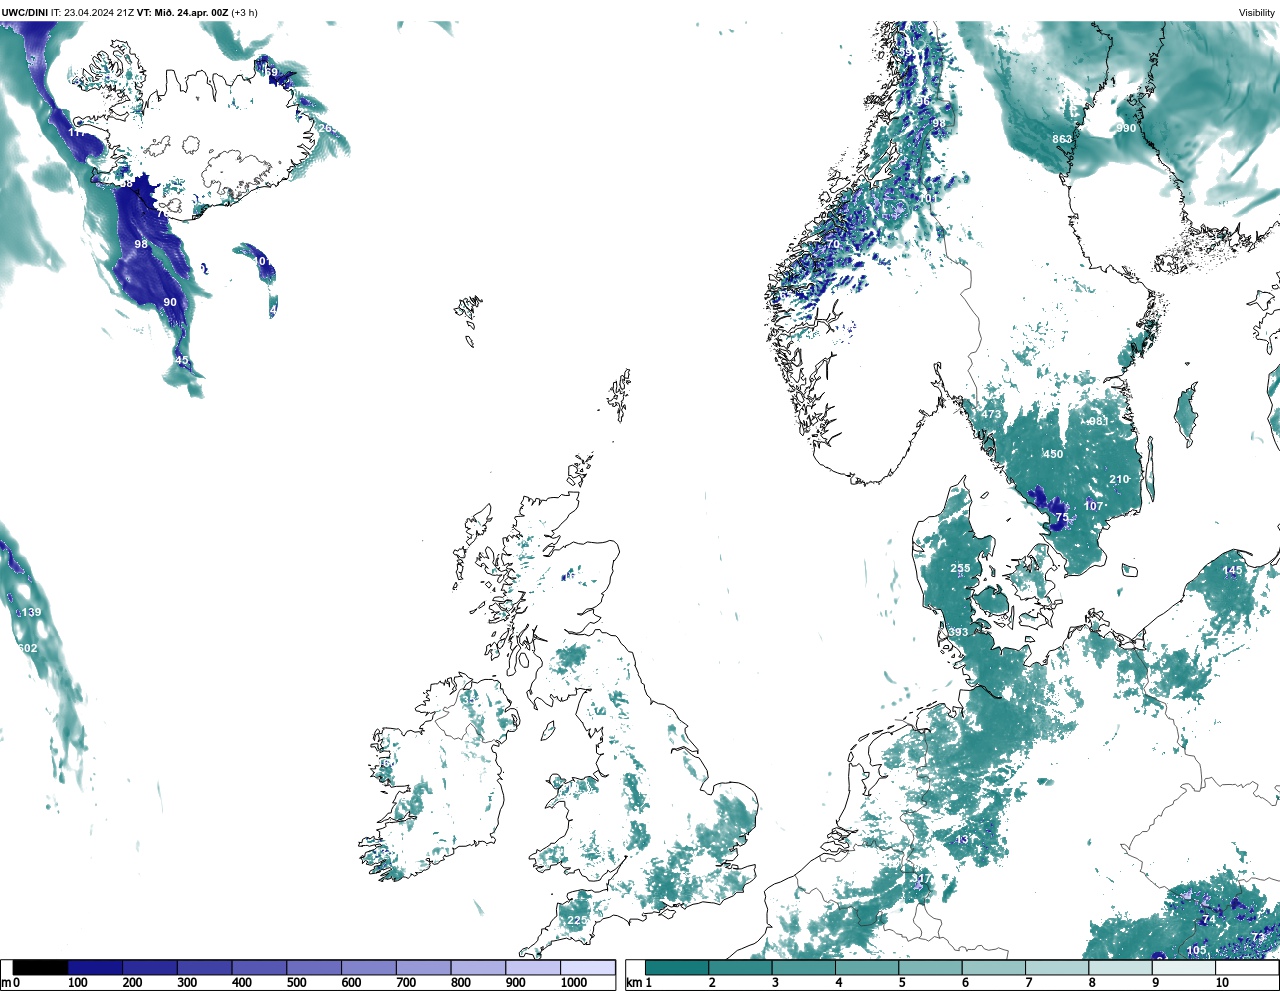Click the 'UWC/DINI' header label

[25, 13]
